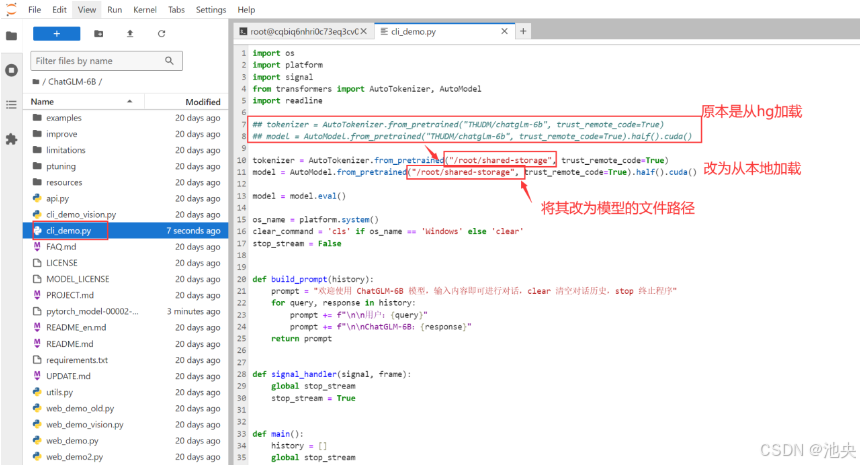The width and height of the screenshot is (860, 465).
Task: Select api.py file
Action: click(x=126, y=199)
